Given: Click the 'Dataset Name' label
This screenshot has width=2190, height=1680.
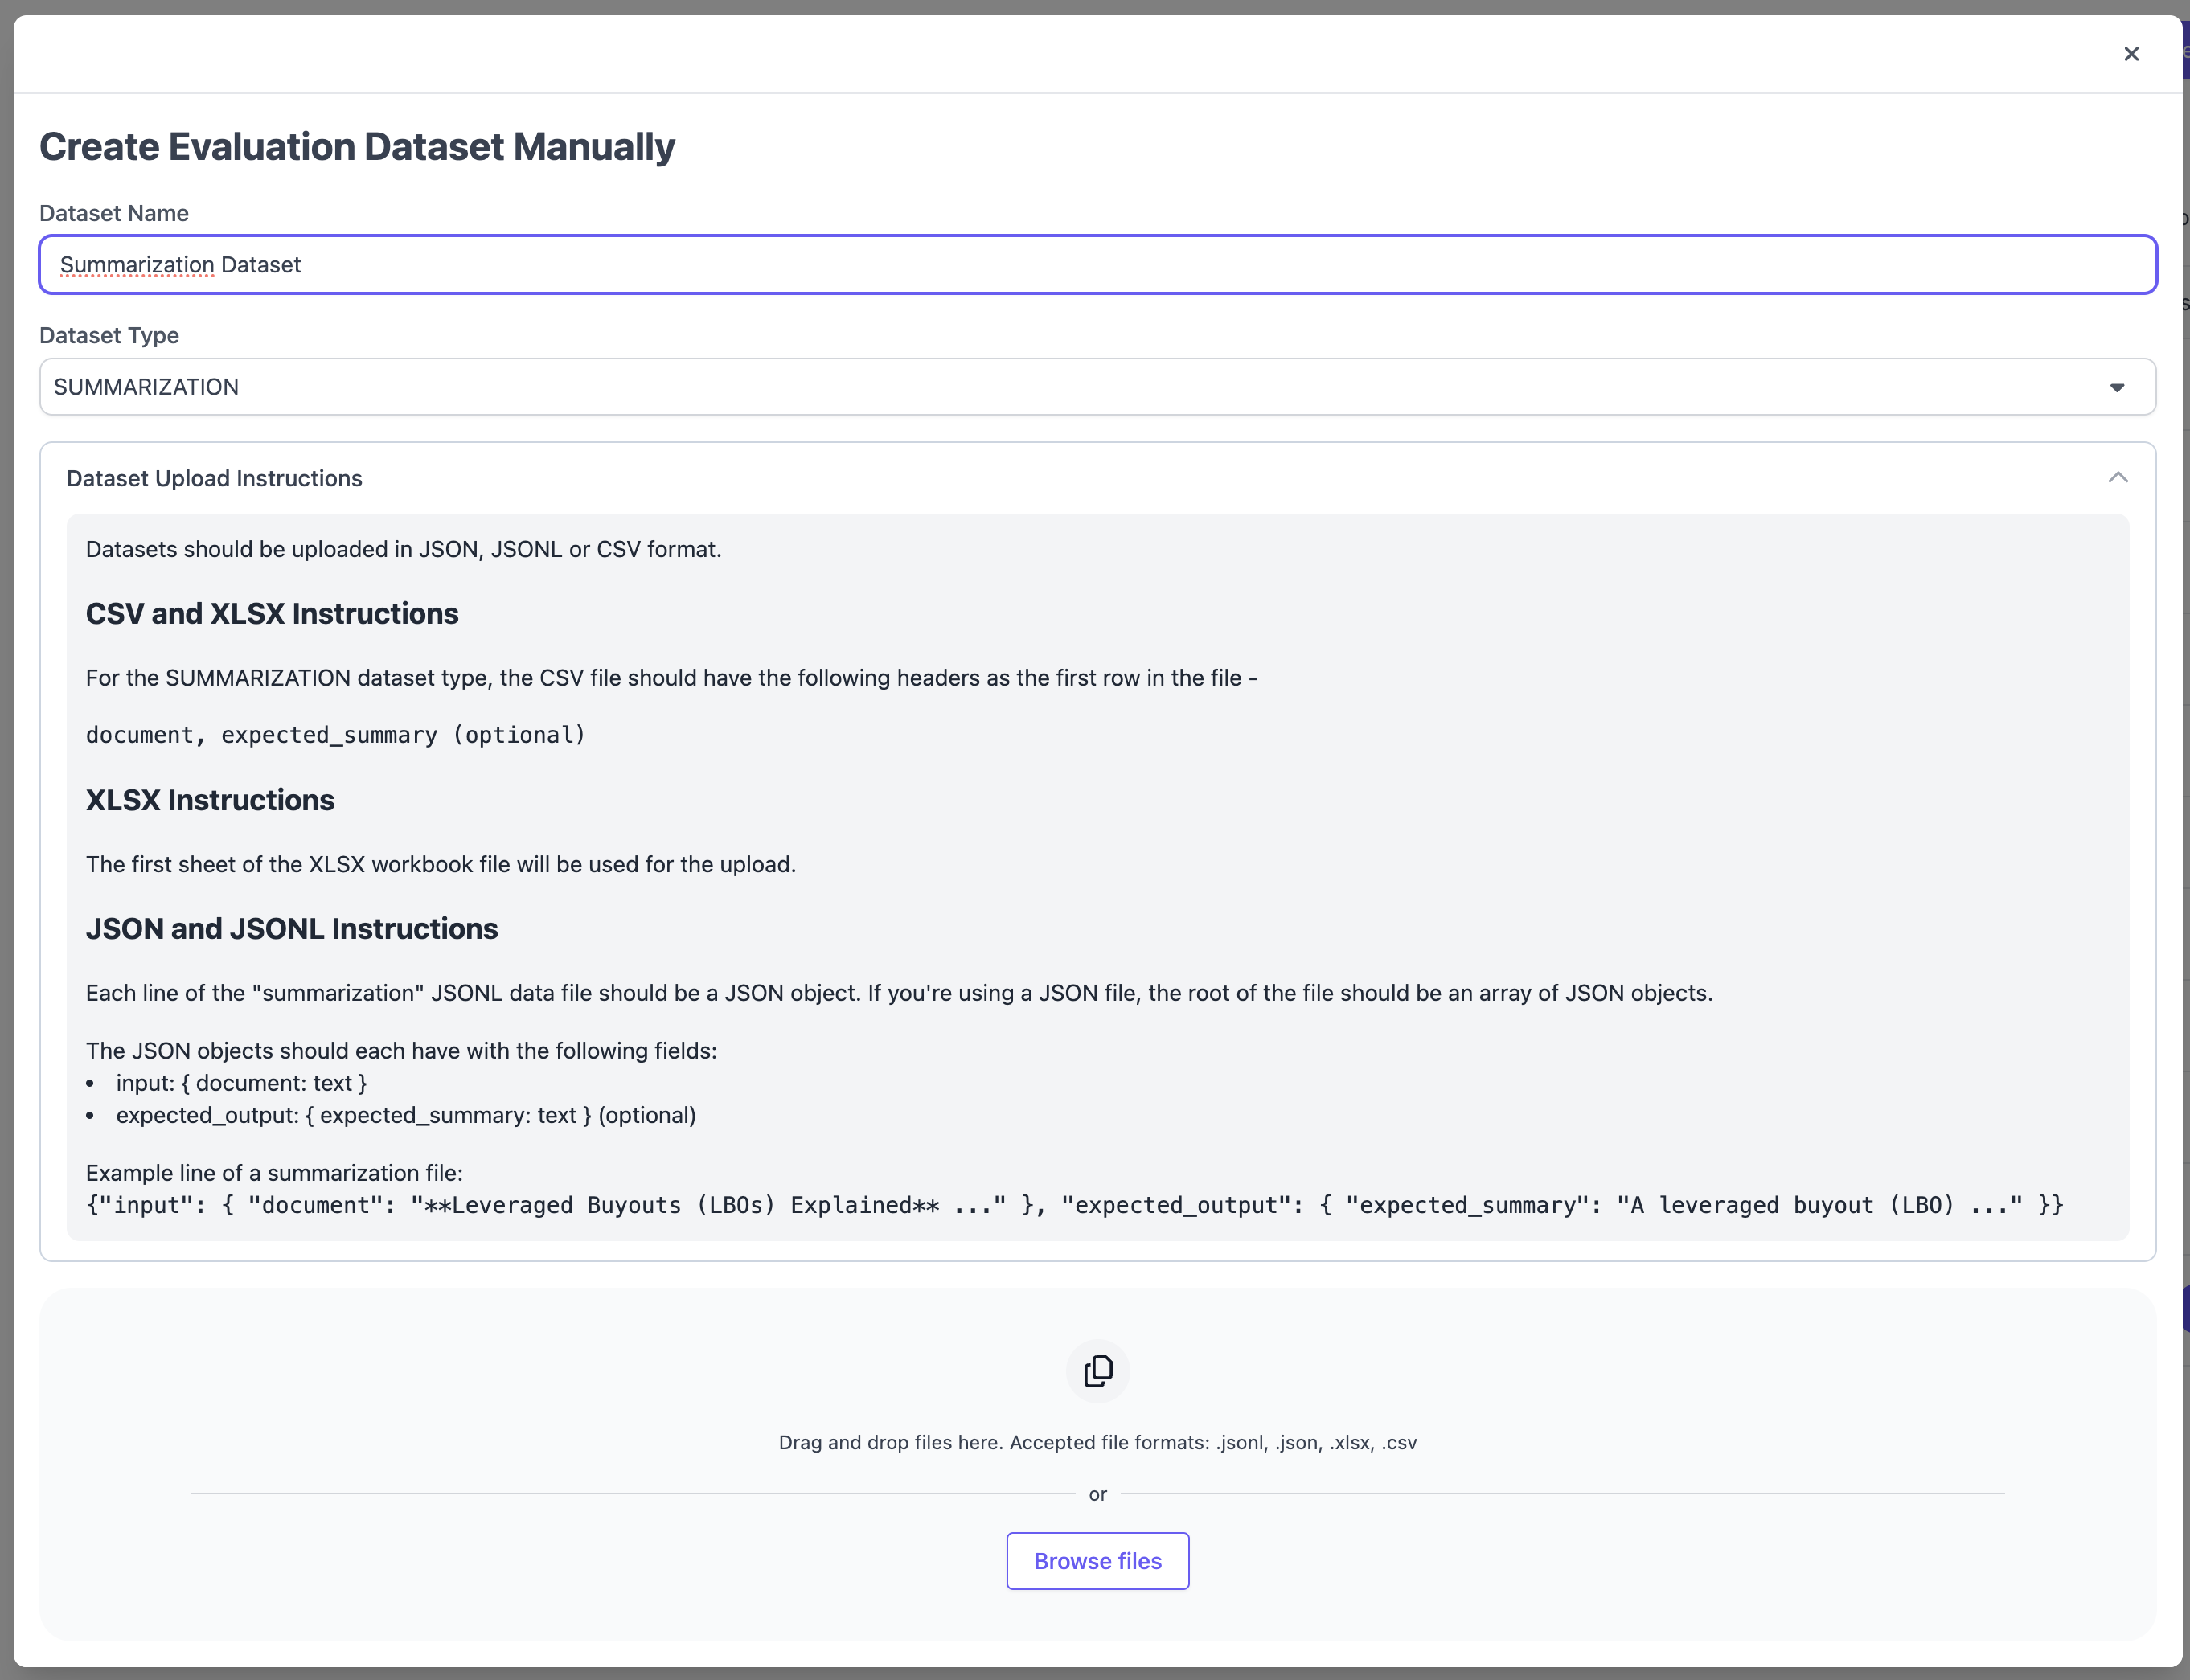Looking at the screenshot, I should [114, 213].
